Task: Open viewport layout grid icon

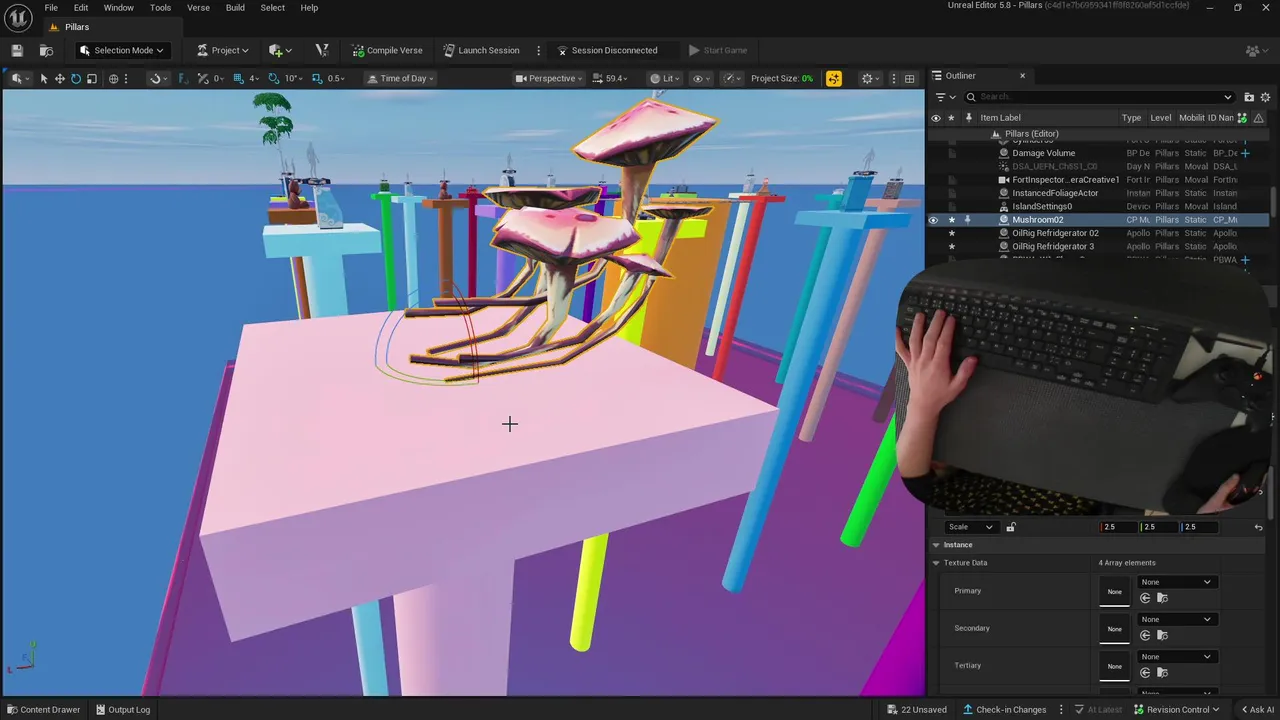Action: click(x=909, y=78)
